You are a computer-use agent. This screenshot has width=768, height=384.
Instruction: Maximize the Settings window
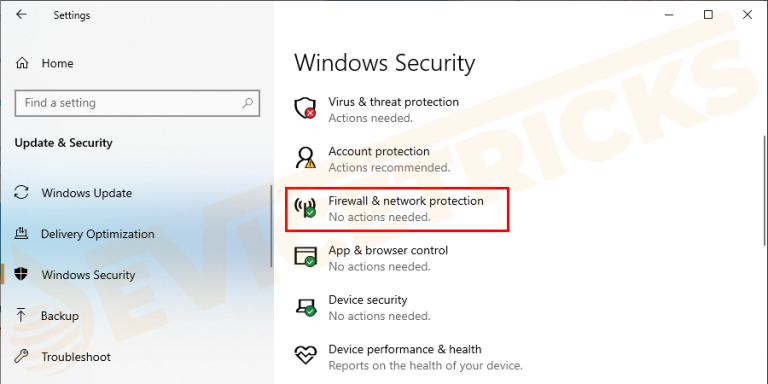(x=708, y=15)
